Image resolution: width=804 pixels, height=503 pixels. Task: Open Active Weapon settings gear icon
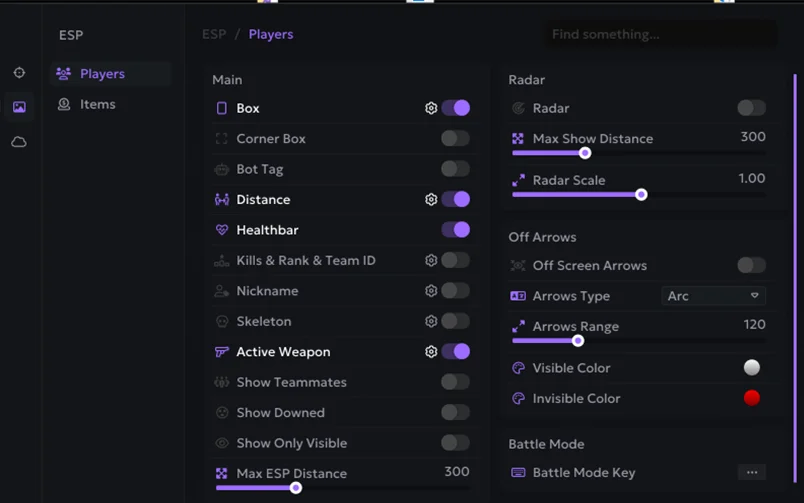click(x=431, y=352)
